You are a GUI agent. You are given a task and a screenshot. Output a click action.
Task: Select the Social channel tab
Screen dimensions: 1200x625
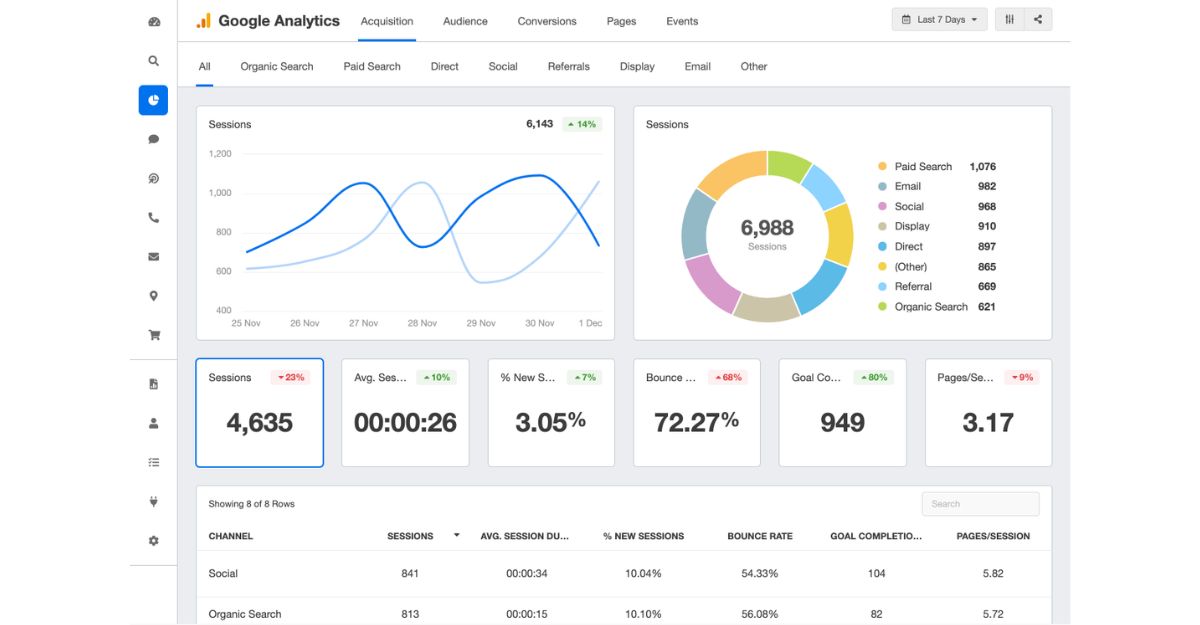[503, 66]
